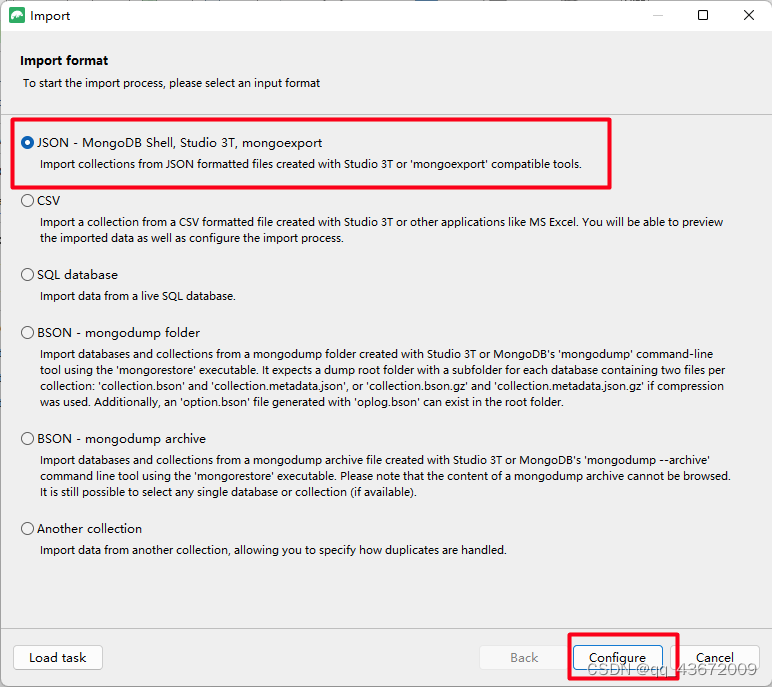
Task: Select BSON - mongodump archive option
Action: coord(28,439)
